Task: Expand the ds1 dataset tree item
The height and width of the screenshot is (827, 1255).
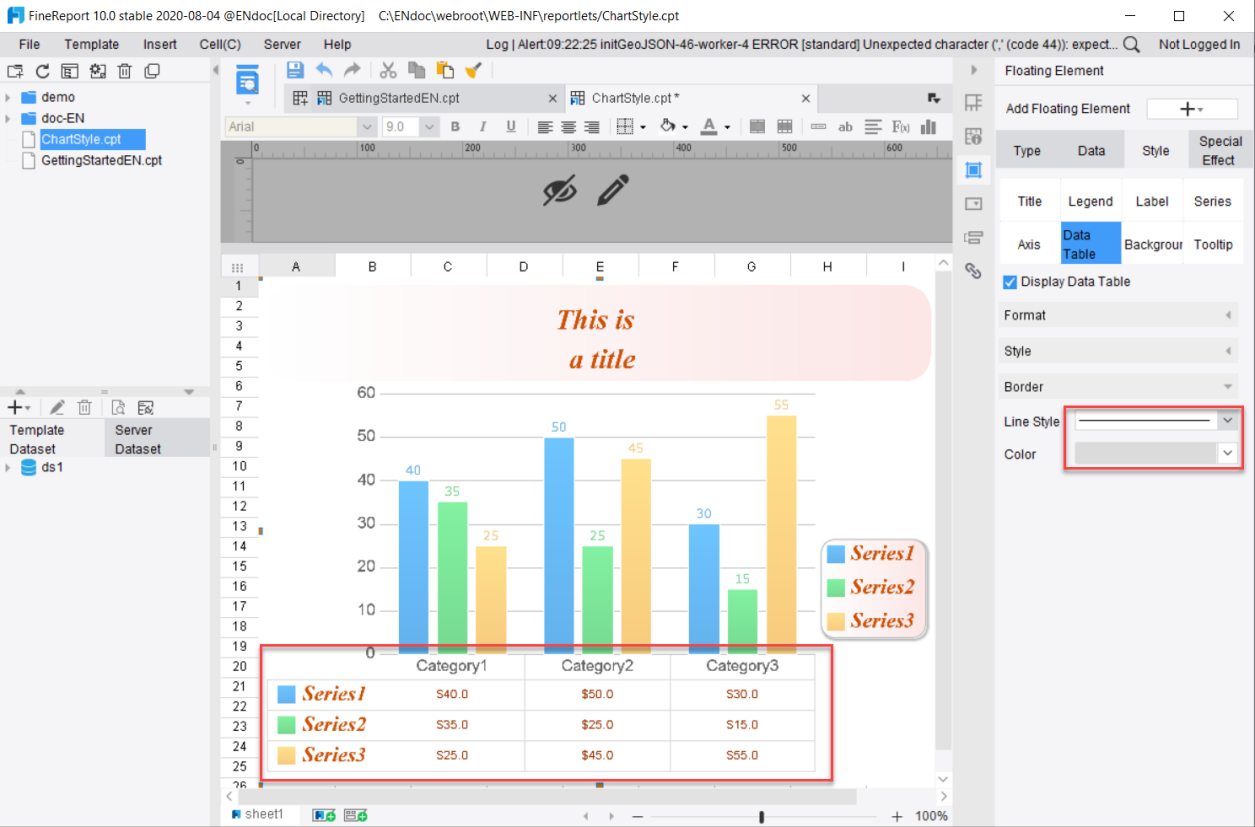Action: click(x=8, y=467)
